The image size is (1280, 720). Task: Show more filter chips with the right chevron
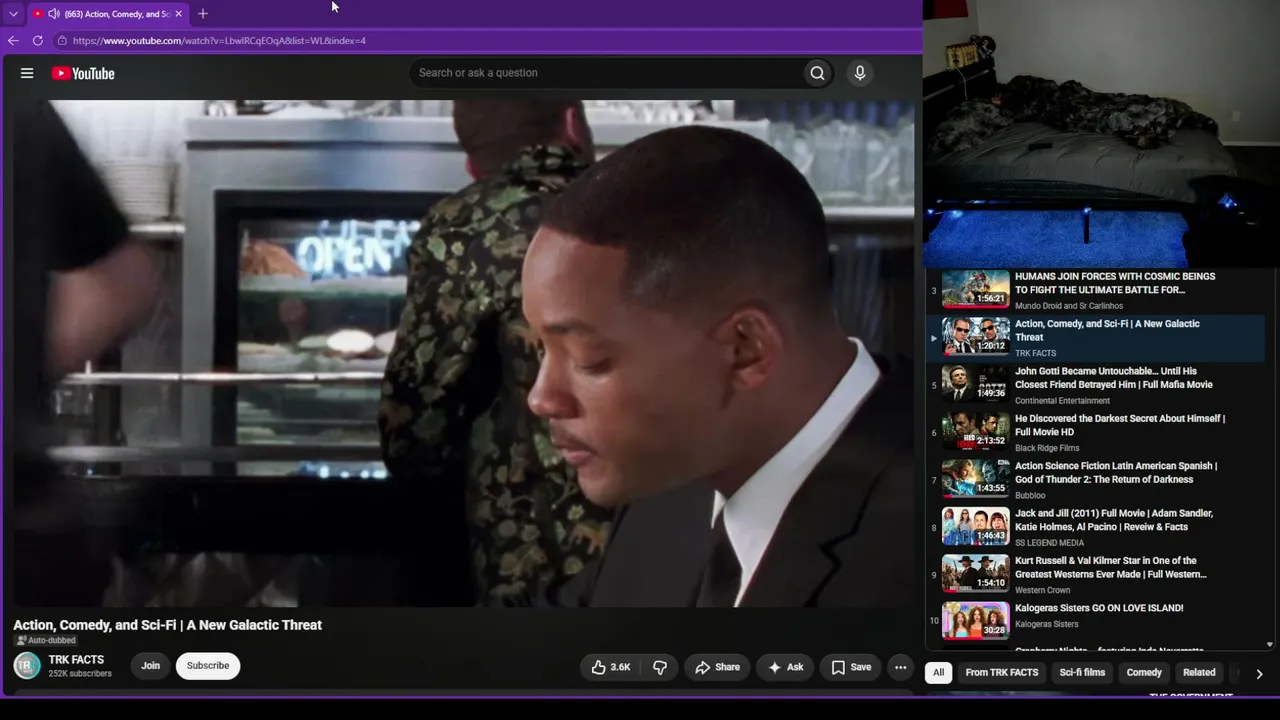click(x=1259, y=674)
